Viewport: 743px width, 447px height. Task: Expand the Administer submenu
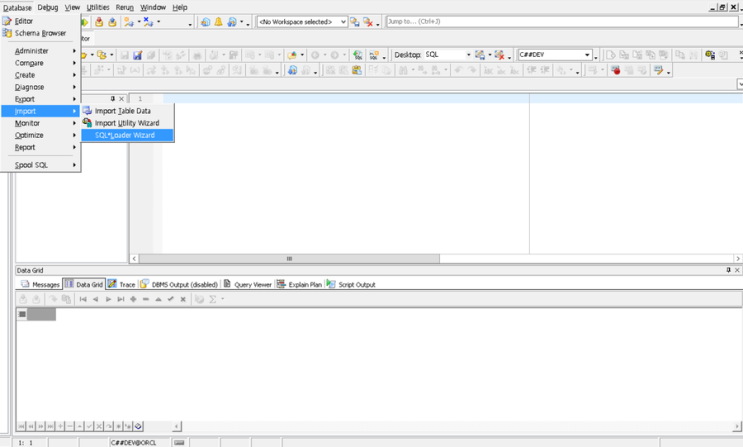pos(40,51)
